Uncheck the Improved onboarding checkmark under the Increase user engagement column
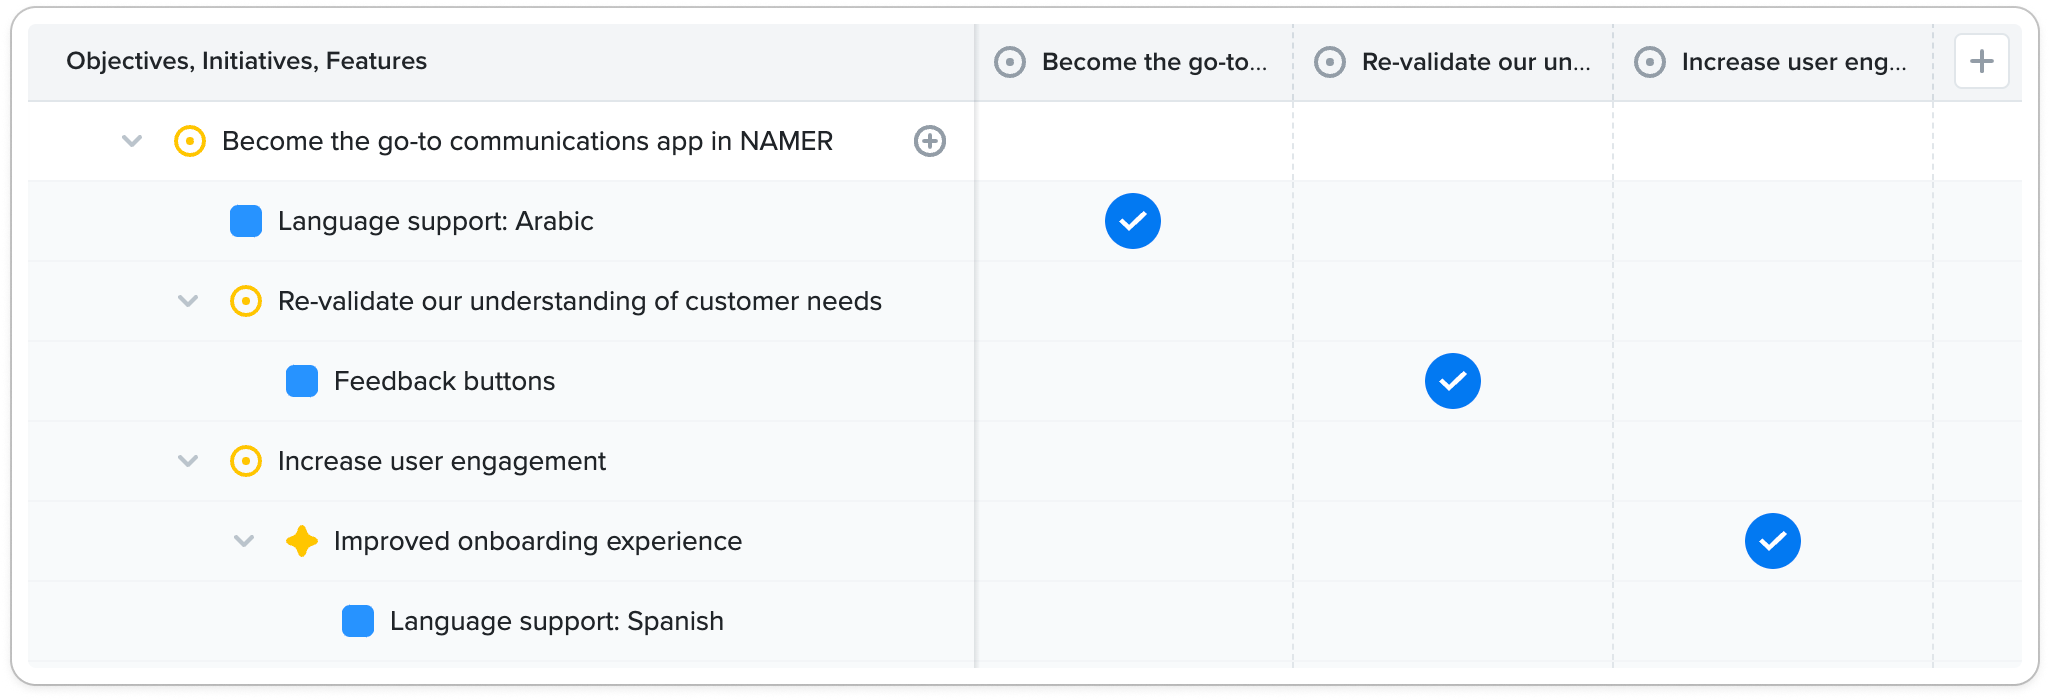 tap(1773, 541)
